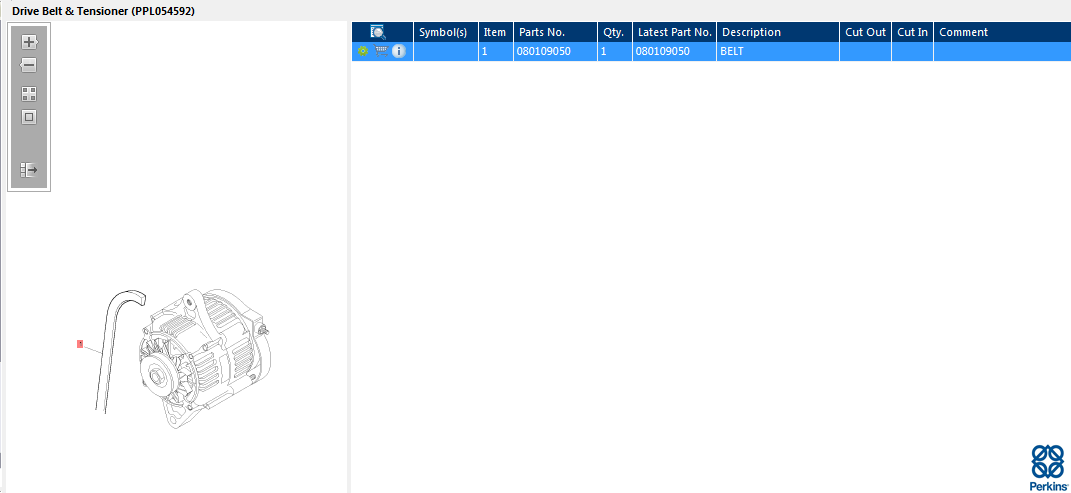The height and width of the screenshot is (493, 1071).
Task: Click the alternator drawing in the diagram
Action: point(205,358)
